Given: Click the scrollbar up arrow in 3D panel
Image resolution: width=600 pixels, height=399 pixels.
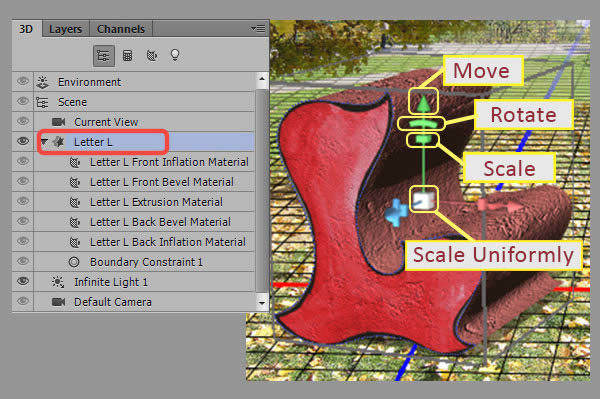Looking at the screenshot, I should click(262, 80).
